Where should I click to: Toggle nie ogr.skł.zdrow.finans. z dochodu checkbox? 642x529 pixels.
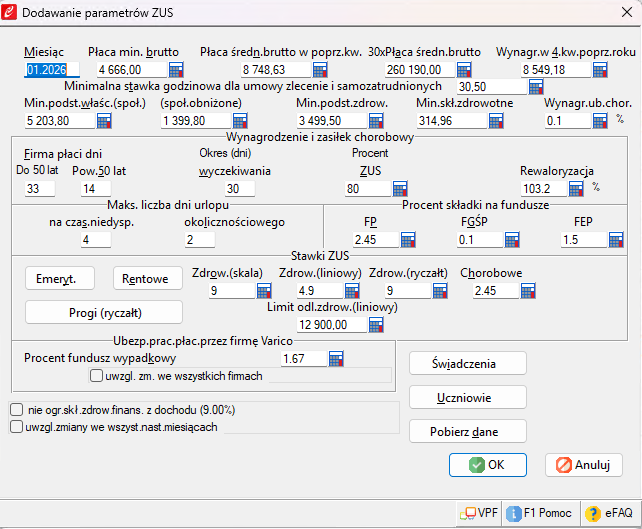coord(16,409)
